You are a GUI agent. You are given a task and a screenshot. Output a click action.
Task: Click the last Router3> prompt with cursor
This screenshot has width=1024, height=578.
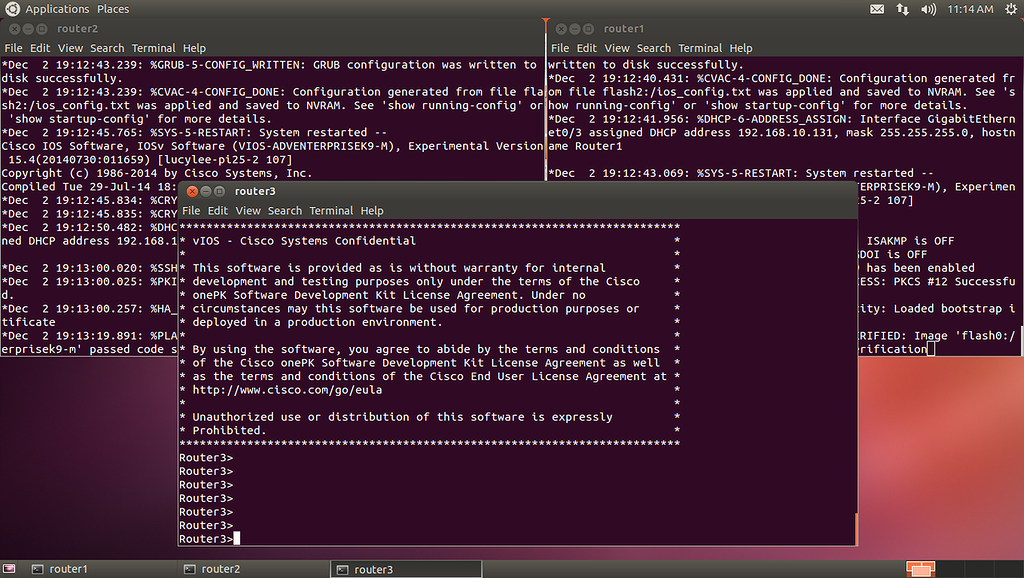coord(209,539)
